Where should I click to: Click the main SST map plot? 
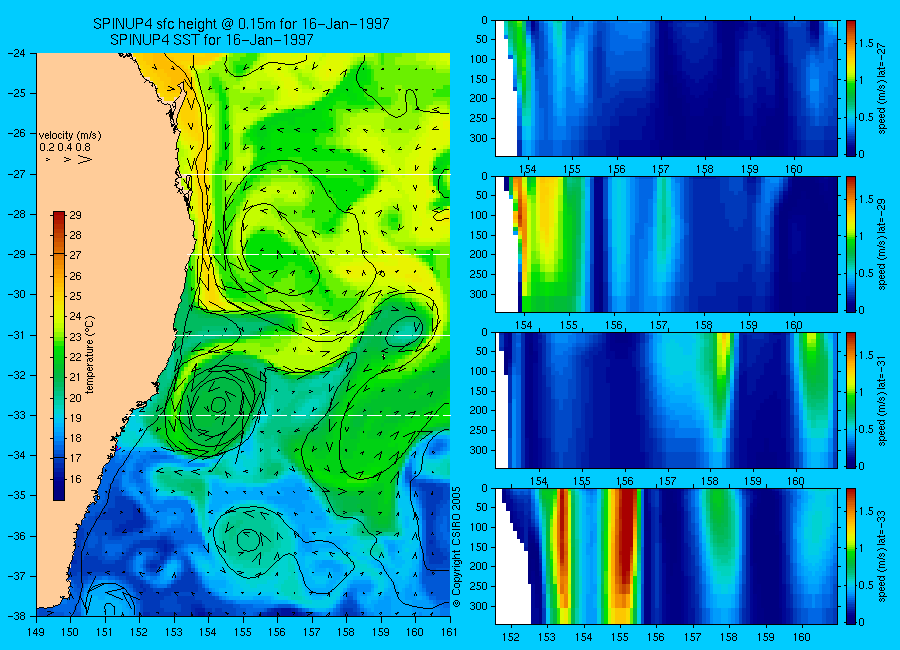coord(243,334)
